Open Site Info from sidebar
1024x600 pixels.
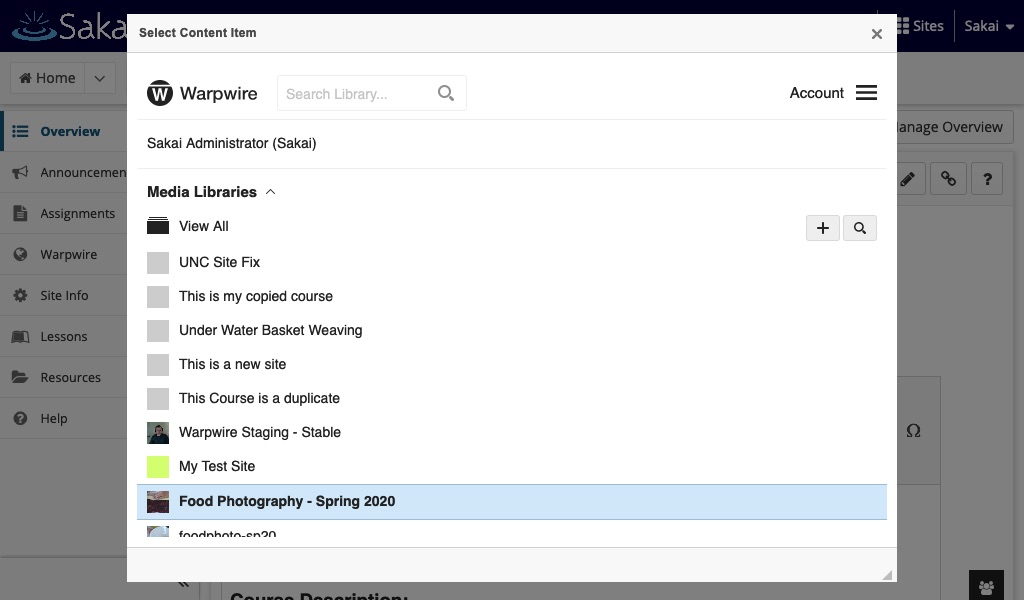pos(64,295)
